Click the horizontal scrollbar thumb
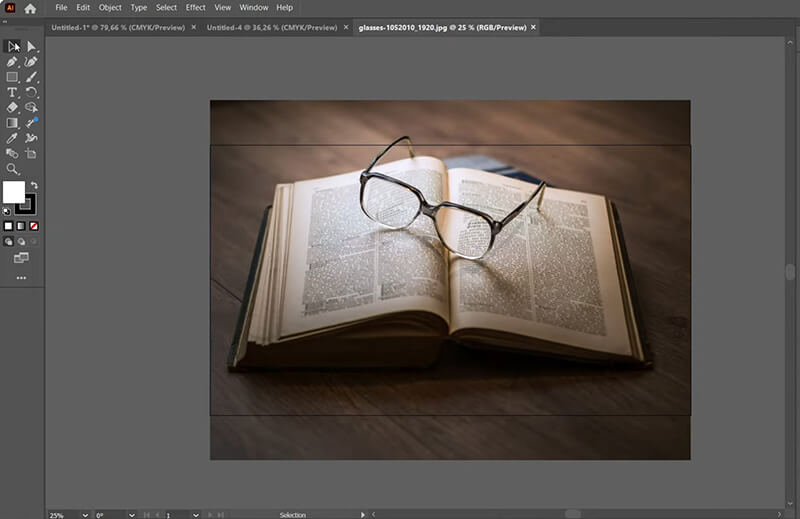This screenshot has height=519, width=800. pyautogui.click(x=572, y=514)
